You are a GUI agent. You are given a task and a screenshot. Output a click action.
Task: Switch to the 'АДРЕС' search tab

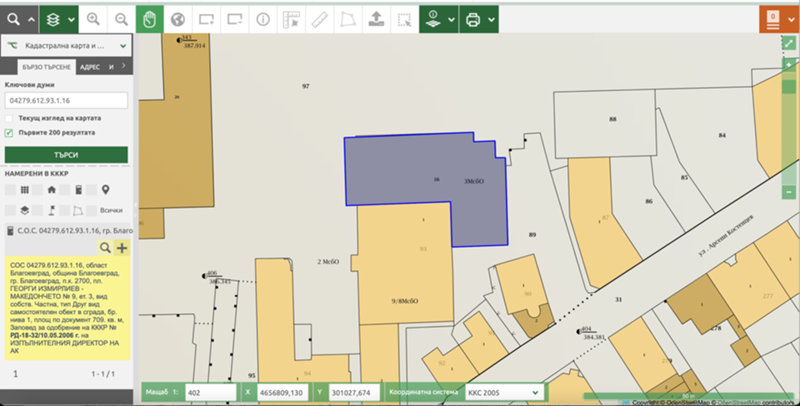[x=89, y=67]
